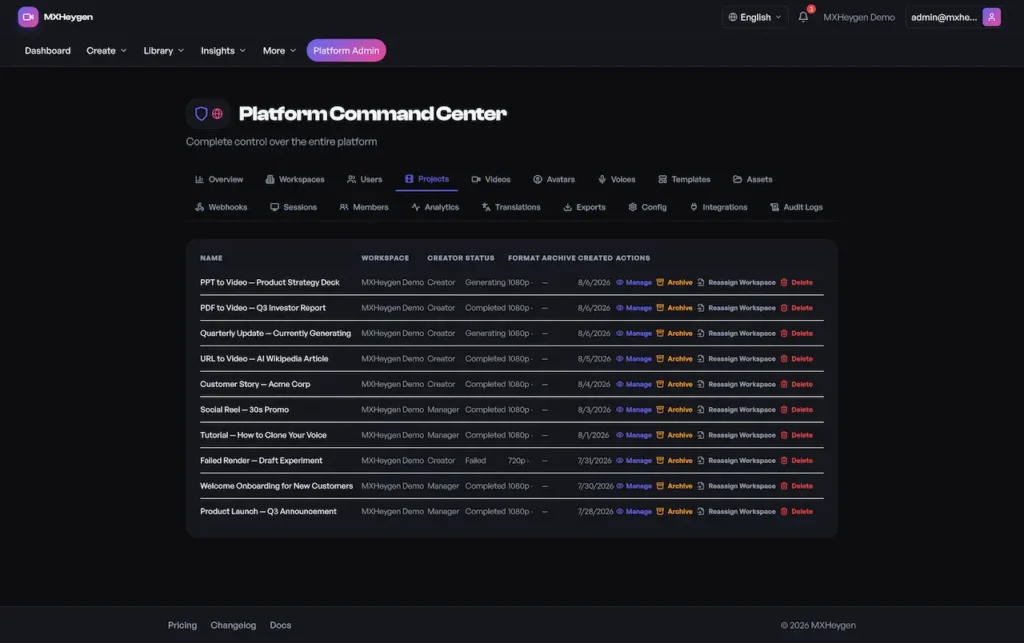Click "Customer Story — Acme Corp" project name
The image size is (1024, 643).
click(x=255, y=384)
